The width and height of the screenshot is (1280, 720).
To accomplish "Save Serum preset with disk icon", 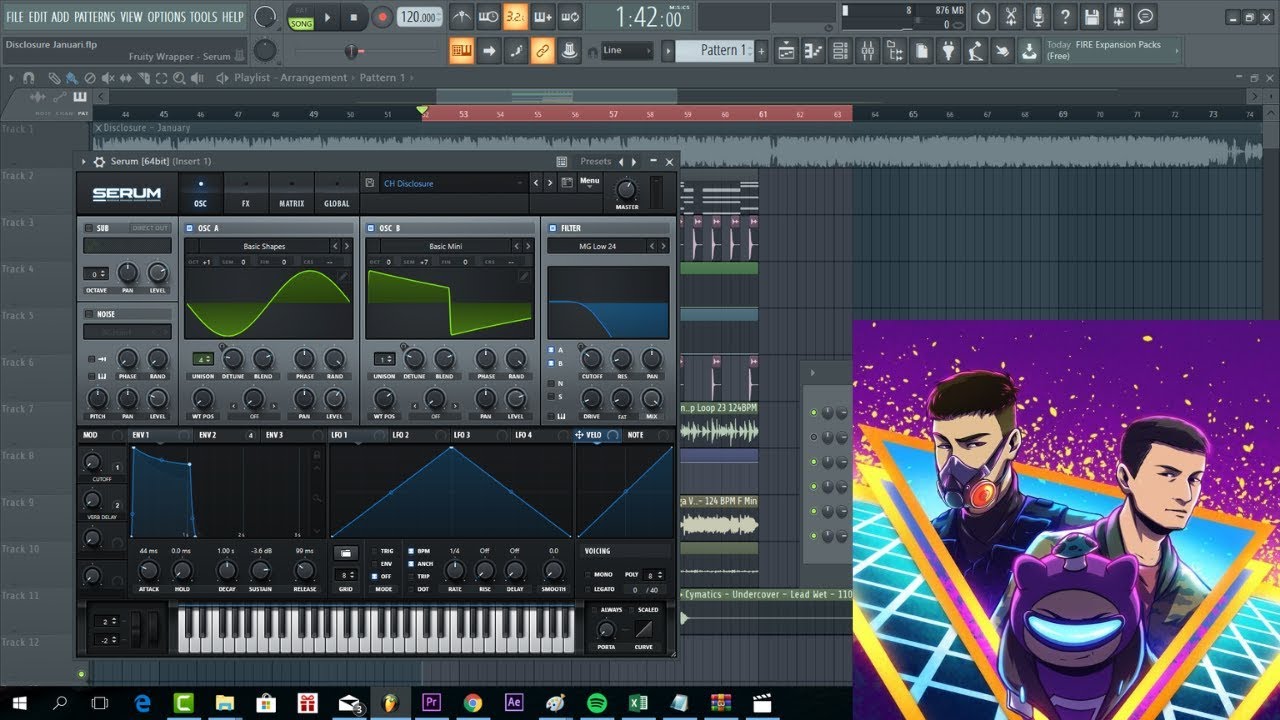I will (x=369, y=183).
